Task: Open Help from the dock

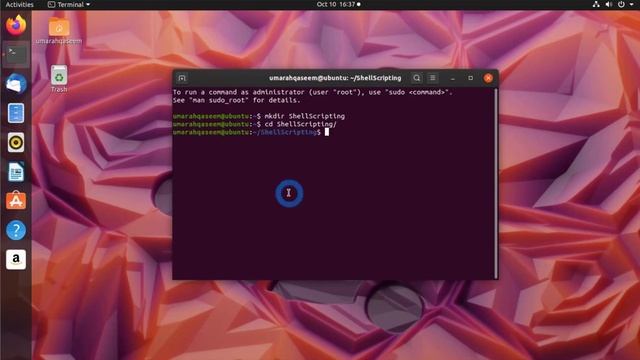Action: [x=16, y=230]
